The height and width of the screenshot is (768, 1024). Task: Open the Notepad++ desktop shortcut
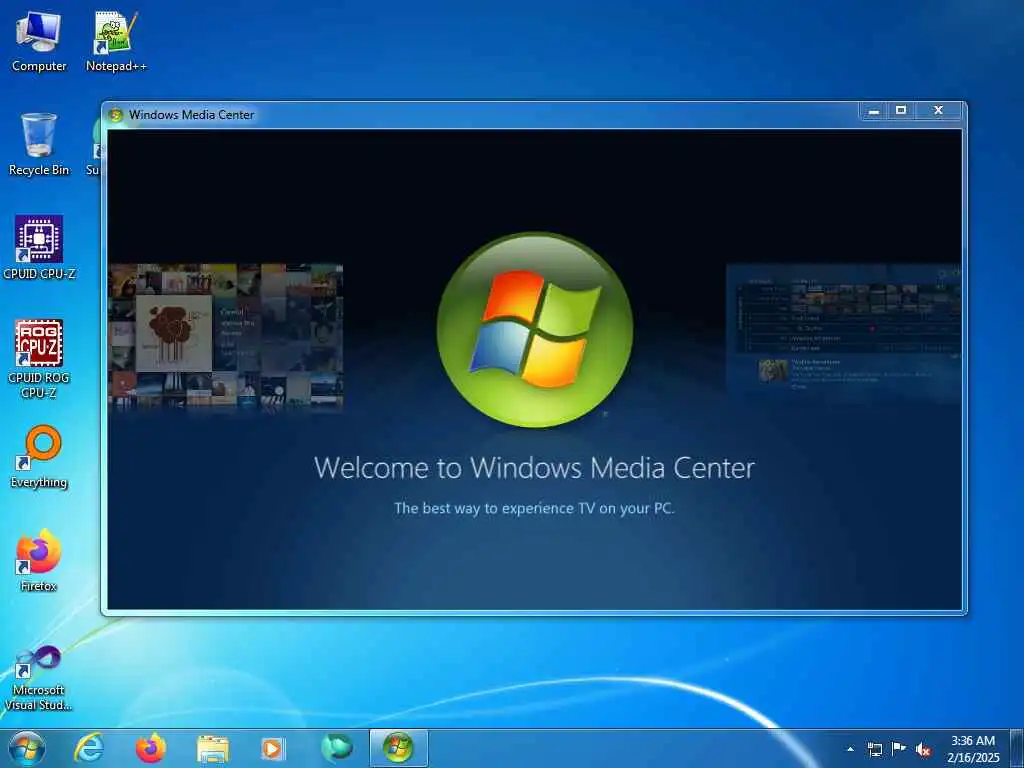tap(116, 42)
